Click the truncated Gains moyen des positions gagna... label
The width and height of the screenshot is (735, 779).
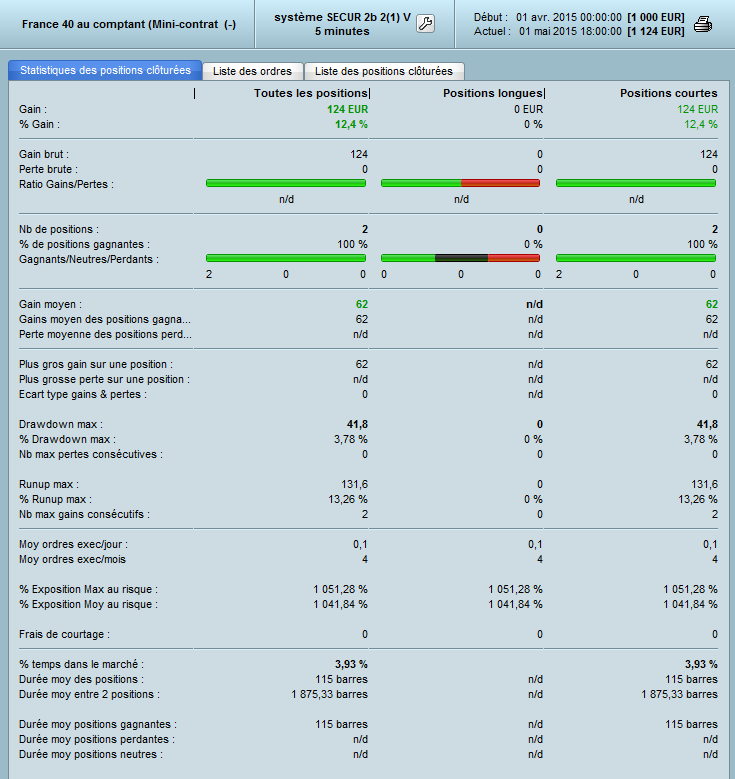coord(105,319)
